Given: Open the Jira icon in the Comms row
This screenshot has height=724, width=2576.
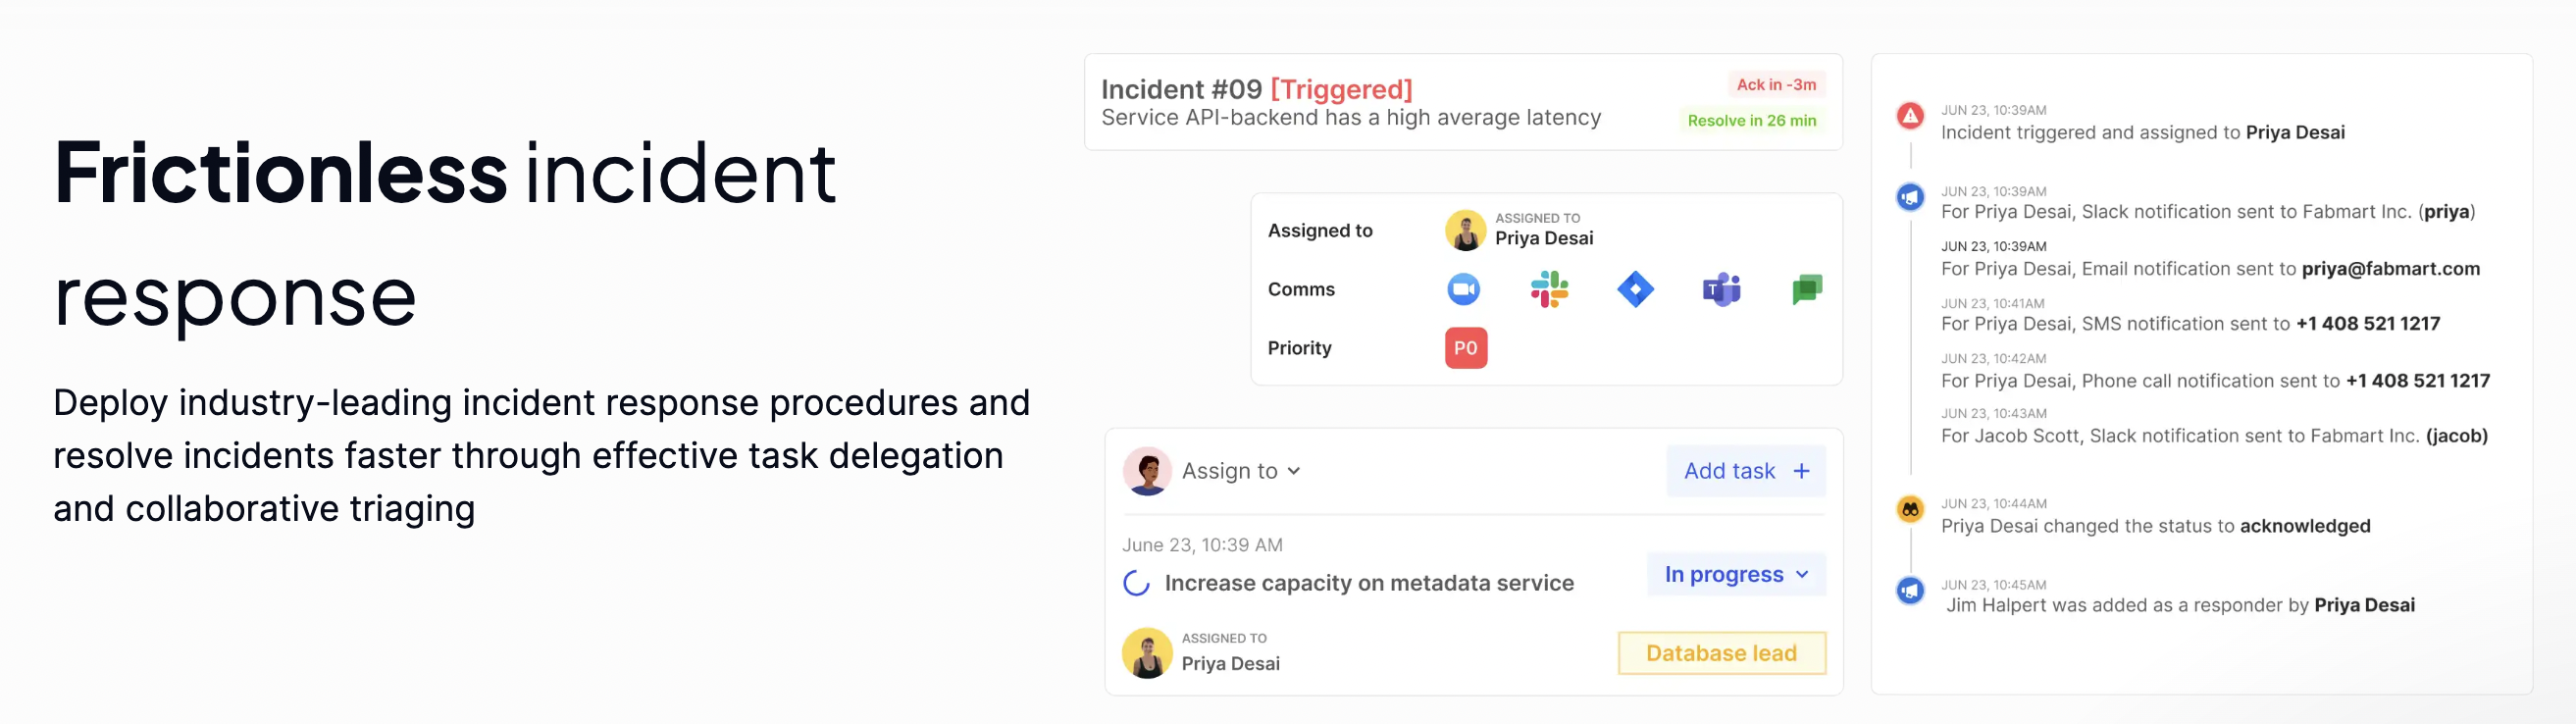Looking at the screenshot, I should click(x=1634, y=289).
